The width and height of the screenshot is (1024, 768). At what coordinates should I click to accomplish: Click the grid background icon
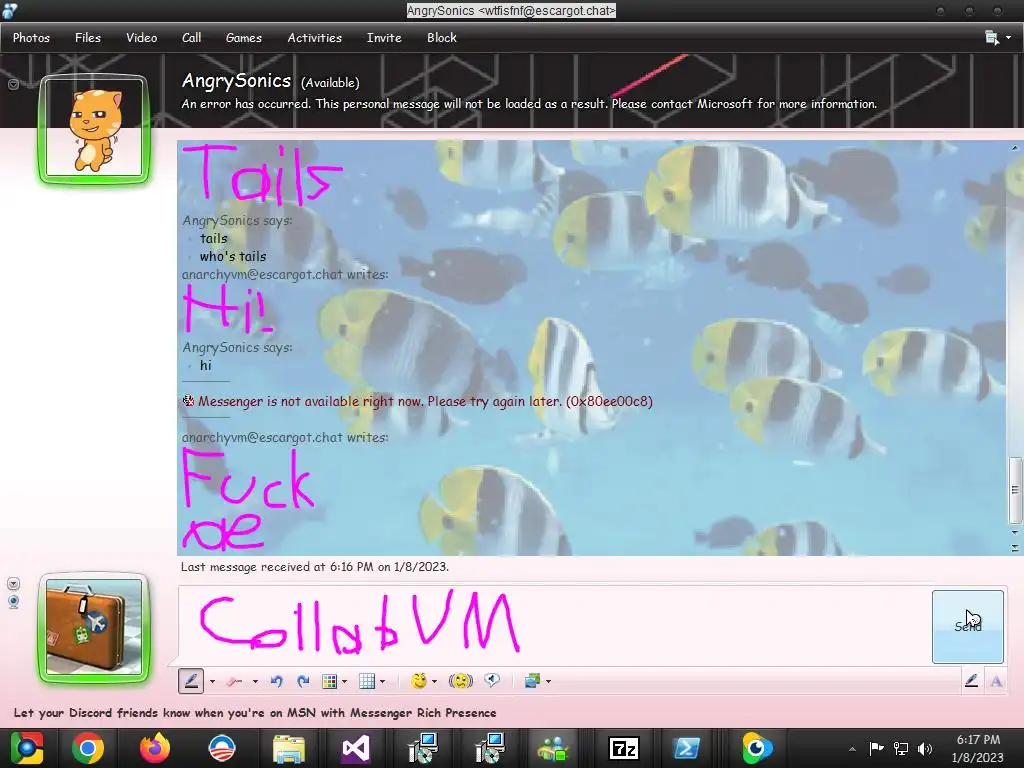(x=367, y=681)
